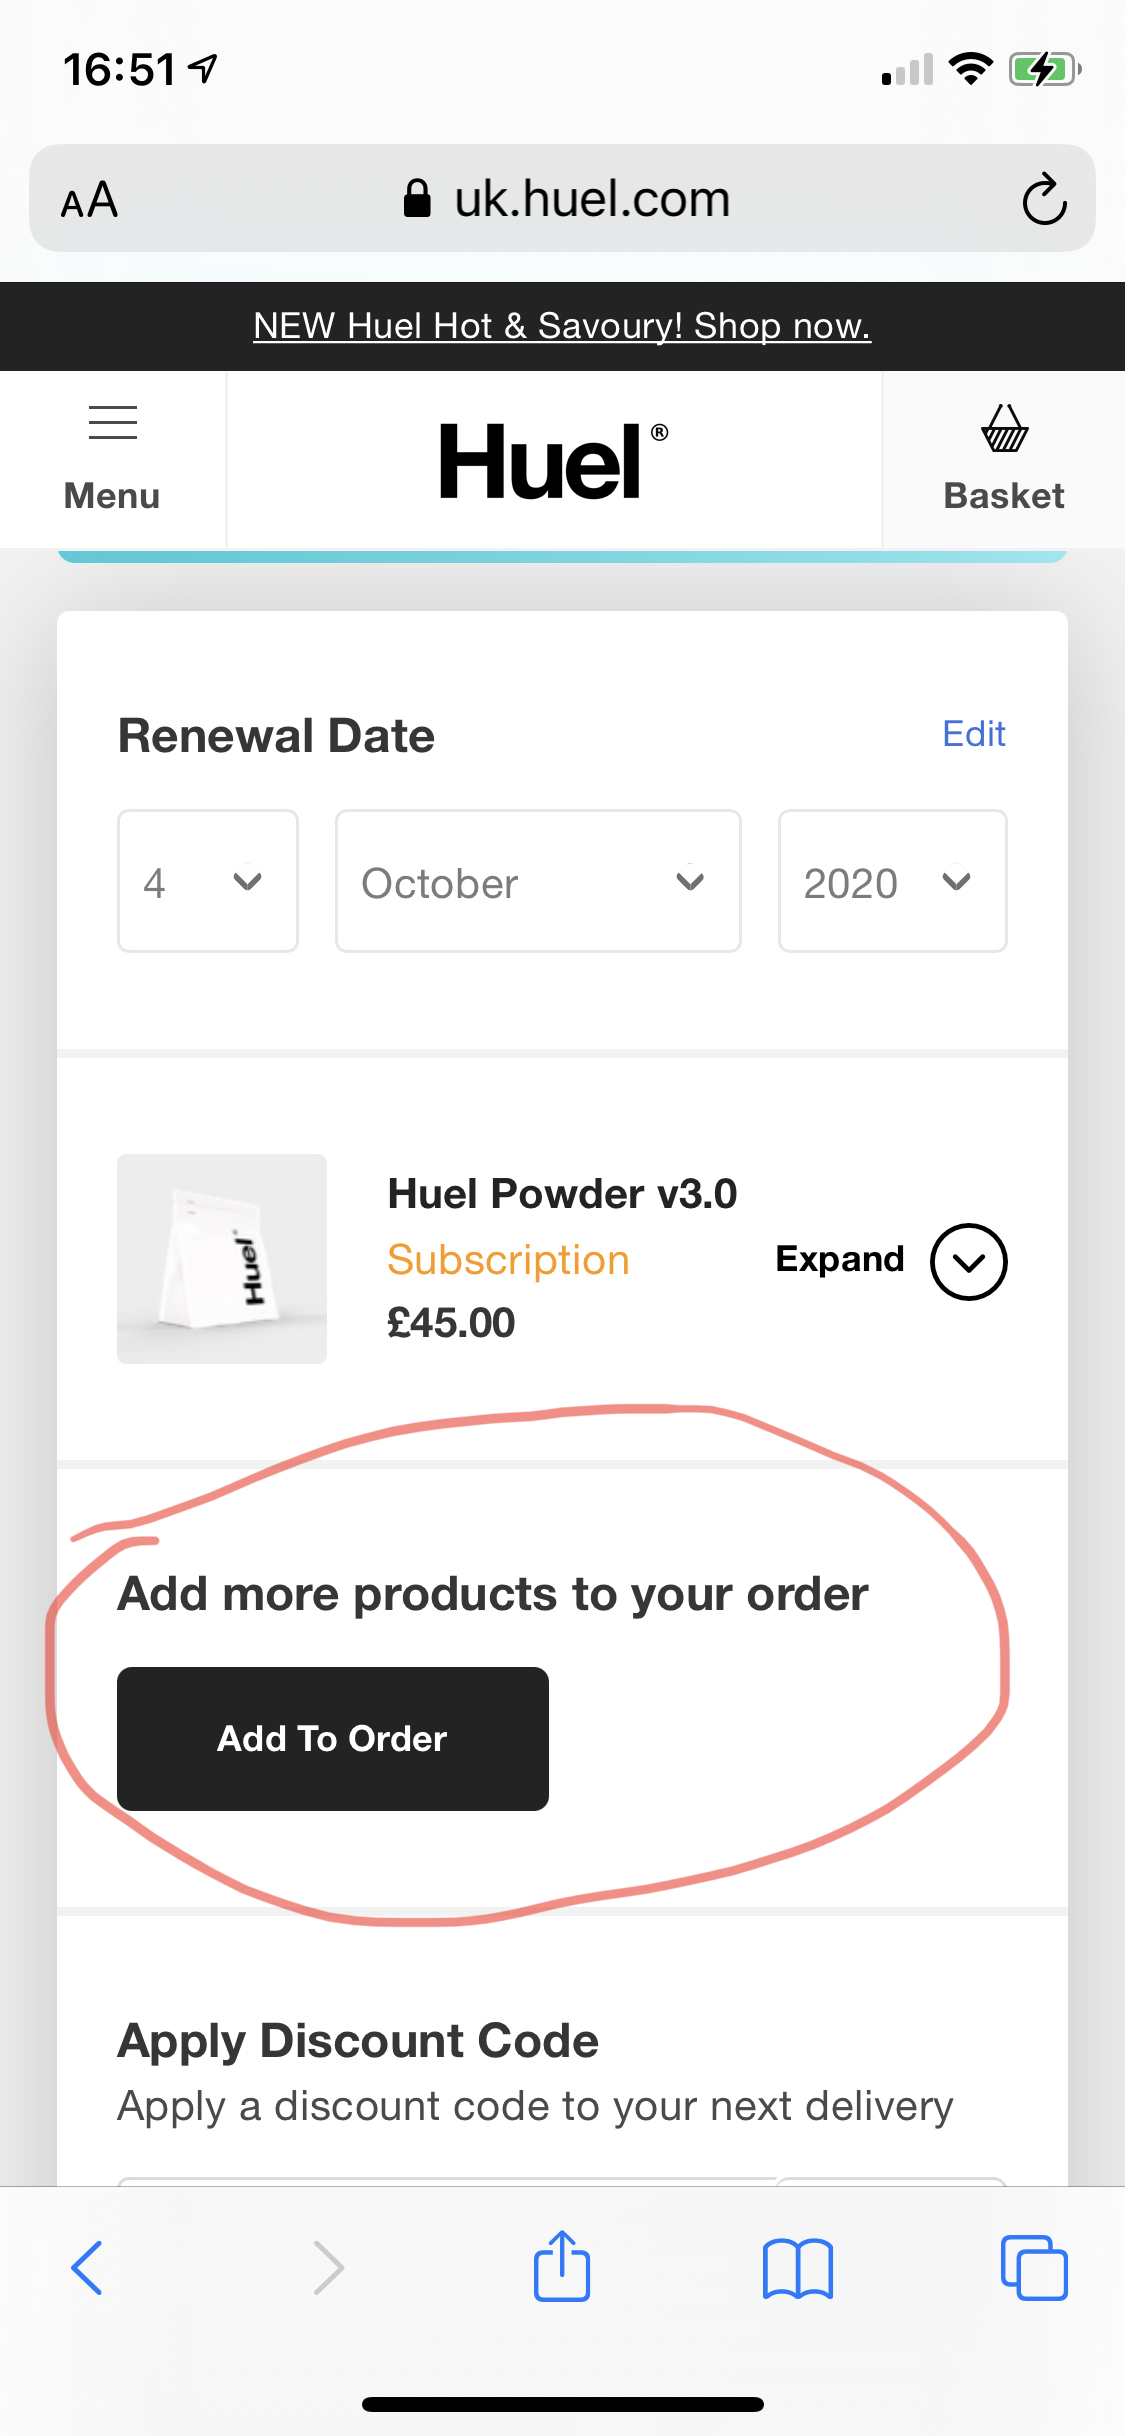Open the hamburger Menu icon

point(112,460)
